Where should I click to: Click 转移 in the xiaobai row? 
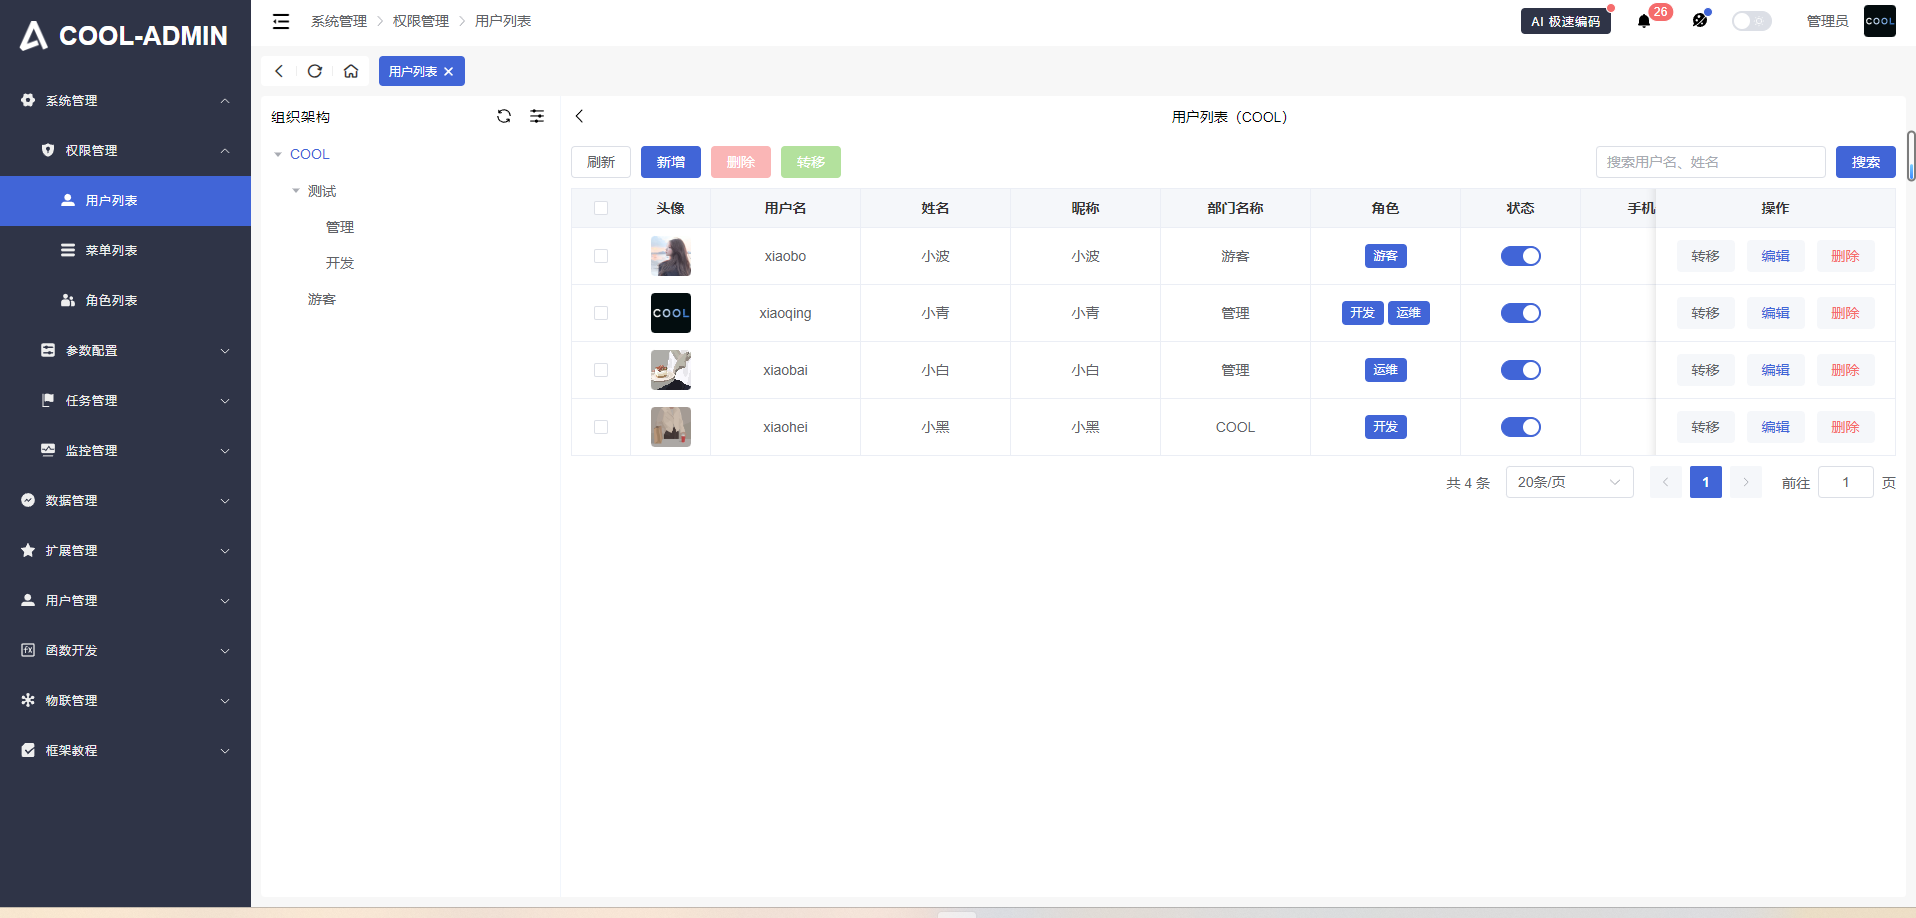(x=1706, y=370)
